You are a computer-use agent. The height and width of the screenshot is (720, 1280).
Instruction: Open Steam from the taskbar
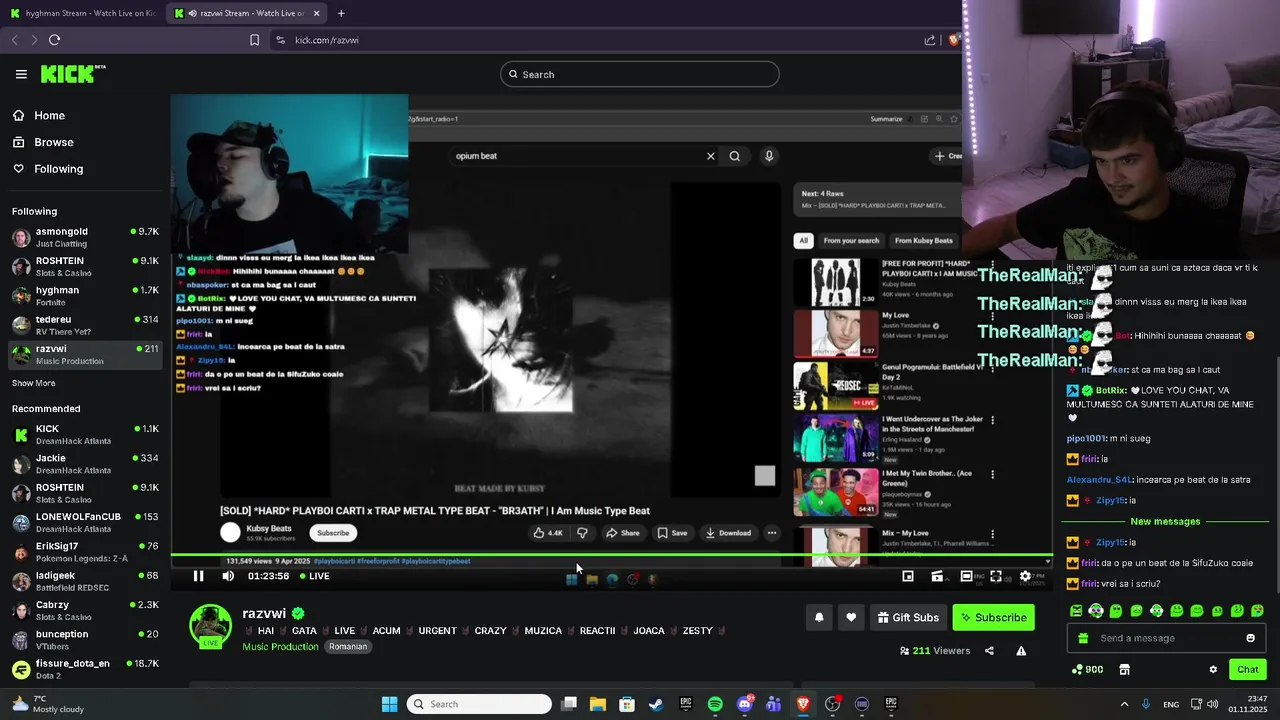656,704
